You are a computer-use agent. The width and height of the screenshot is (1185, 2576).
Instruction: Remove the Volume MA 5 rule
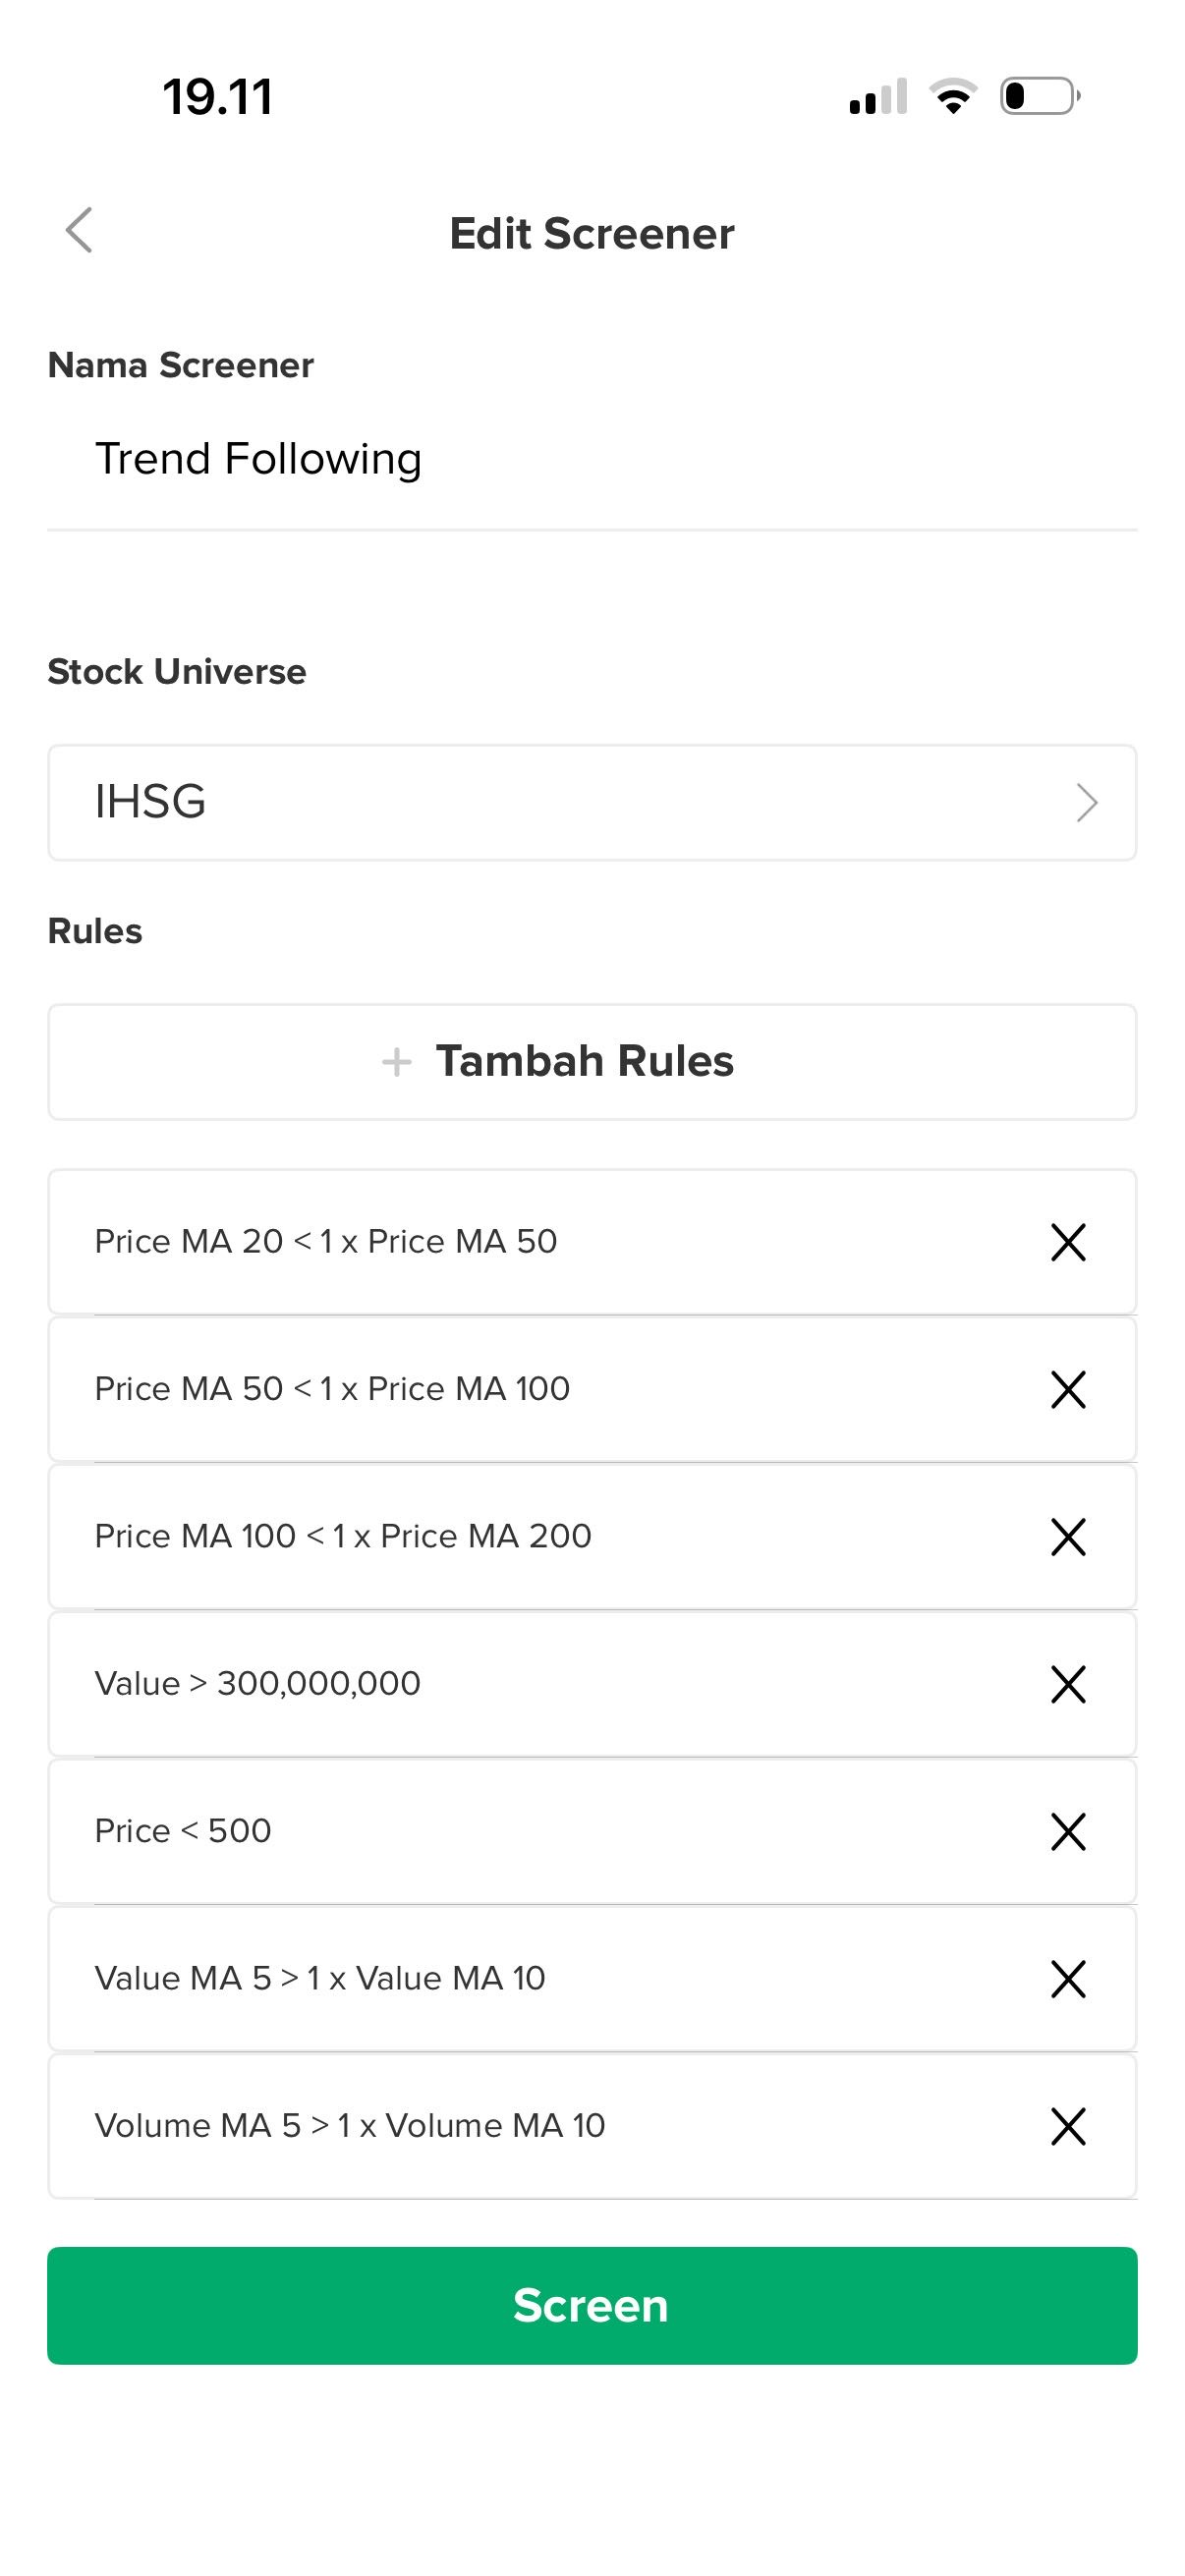[1068, 2126]
